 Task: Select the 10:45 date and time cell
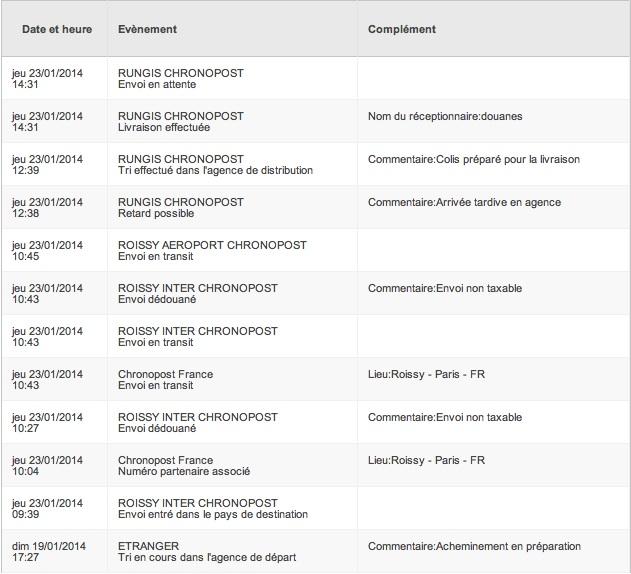click(47, 251)
